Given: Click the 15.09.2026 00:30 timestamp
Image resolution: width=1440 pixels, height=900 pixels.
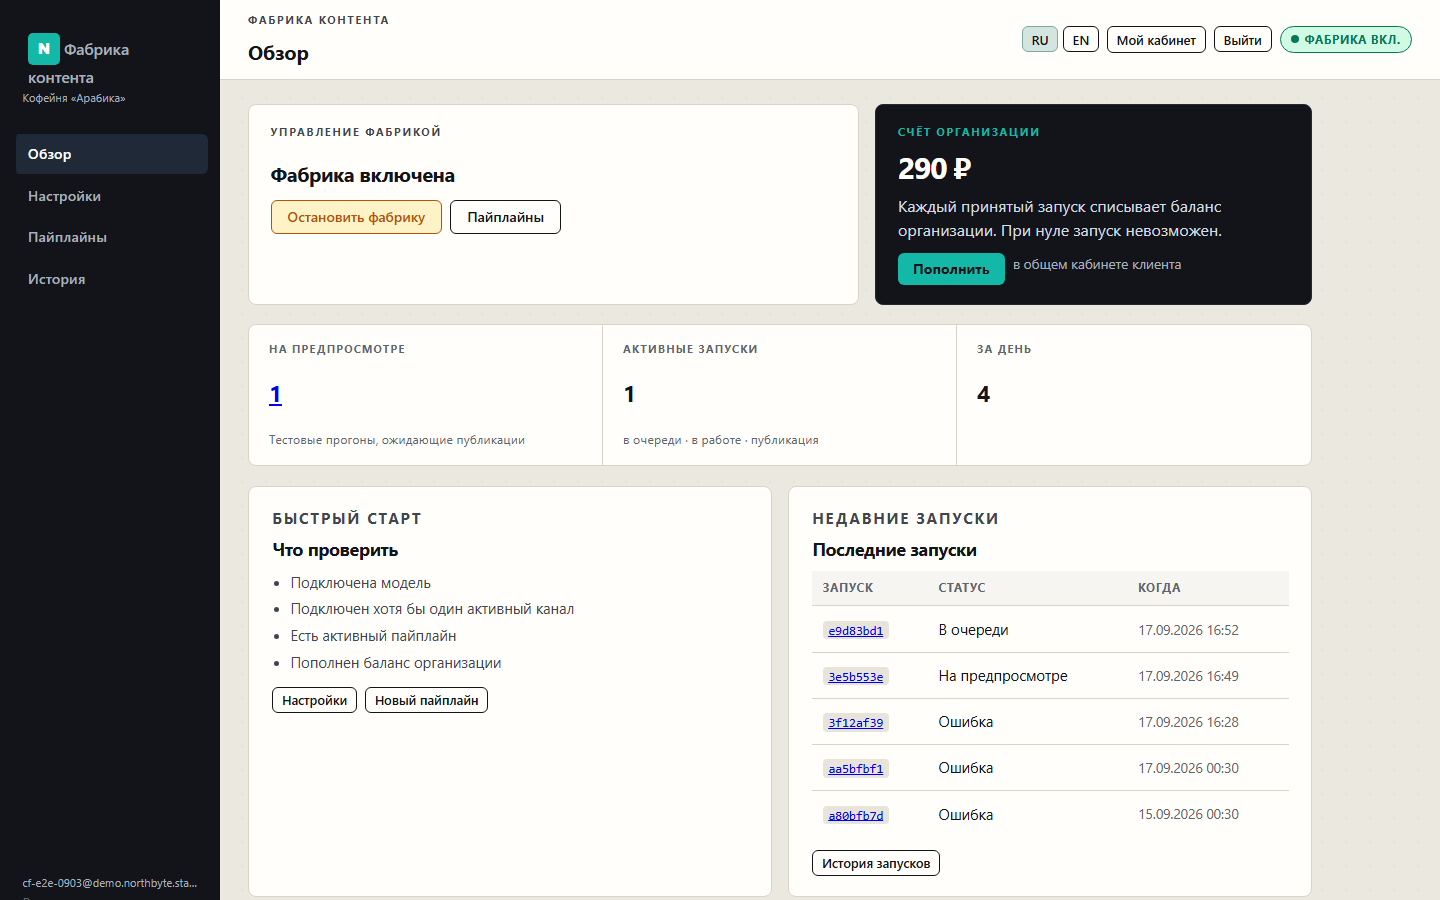Looking at the screenshot, I should [1188, 814].
